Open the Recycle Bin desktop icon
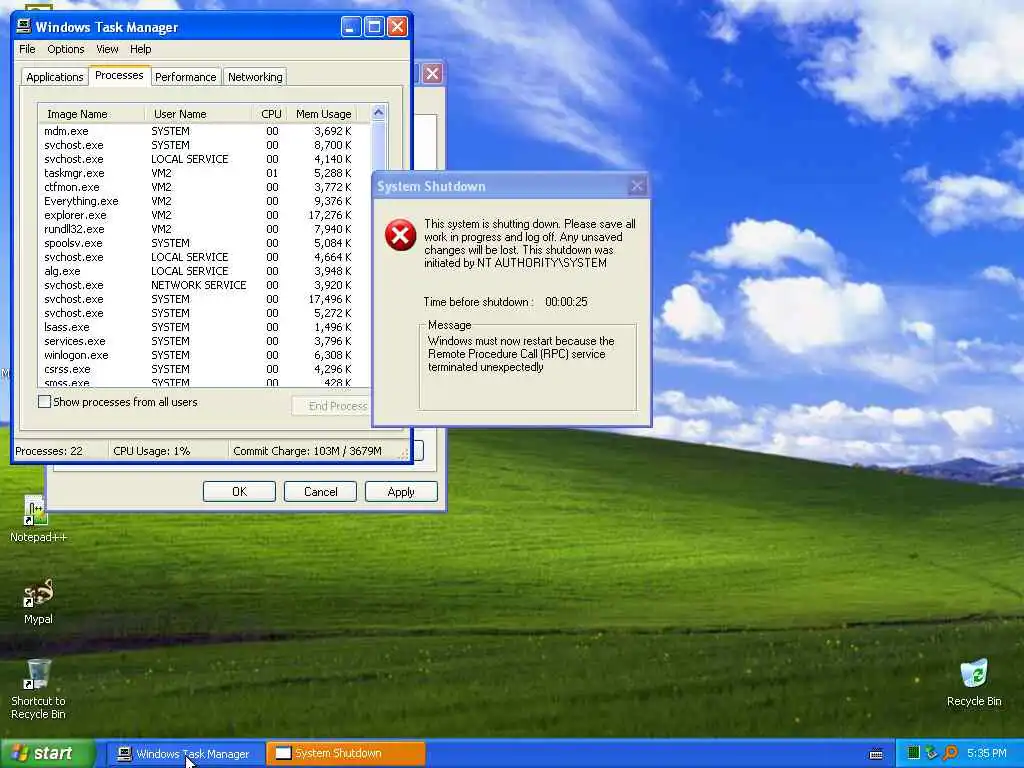1024x768 pixels. (974, 682)
